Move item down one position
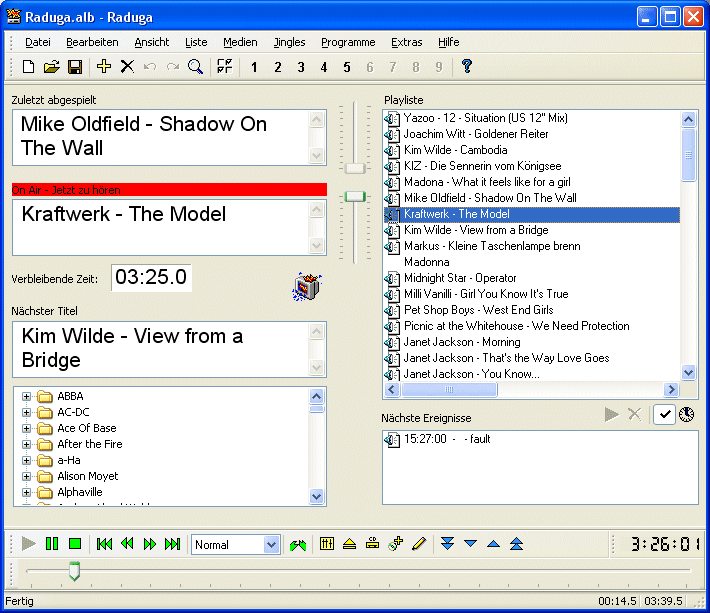The width and height of the screenshot is (710, 613). [470, 543]
